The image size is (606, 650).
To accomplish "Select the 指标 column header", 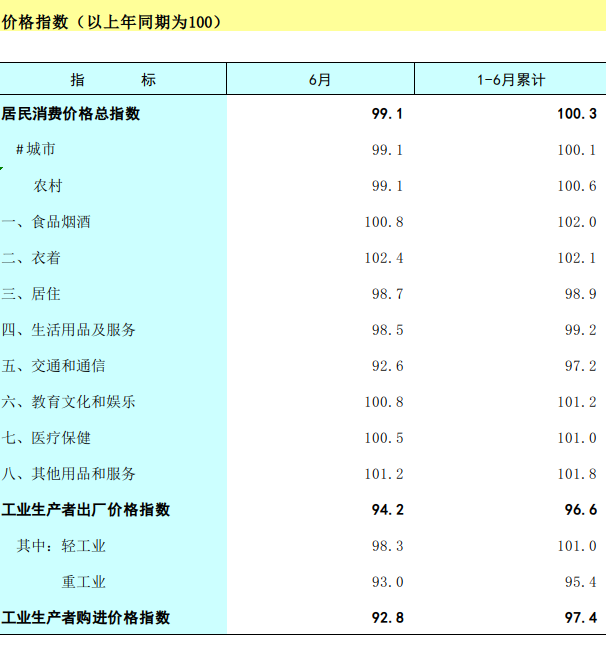I will 113,80.
